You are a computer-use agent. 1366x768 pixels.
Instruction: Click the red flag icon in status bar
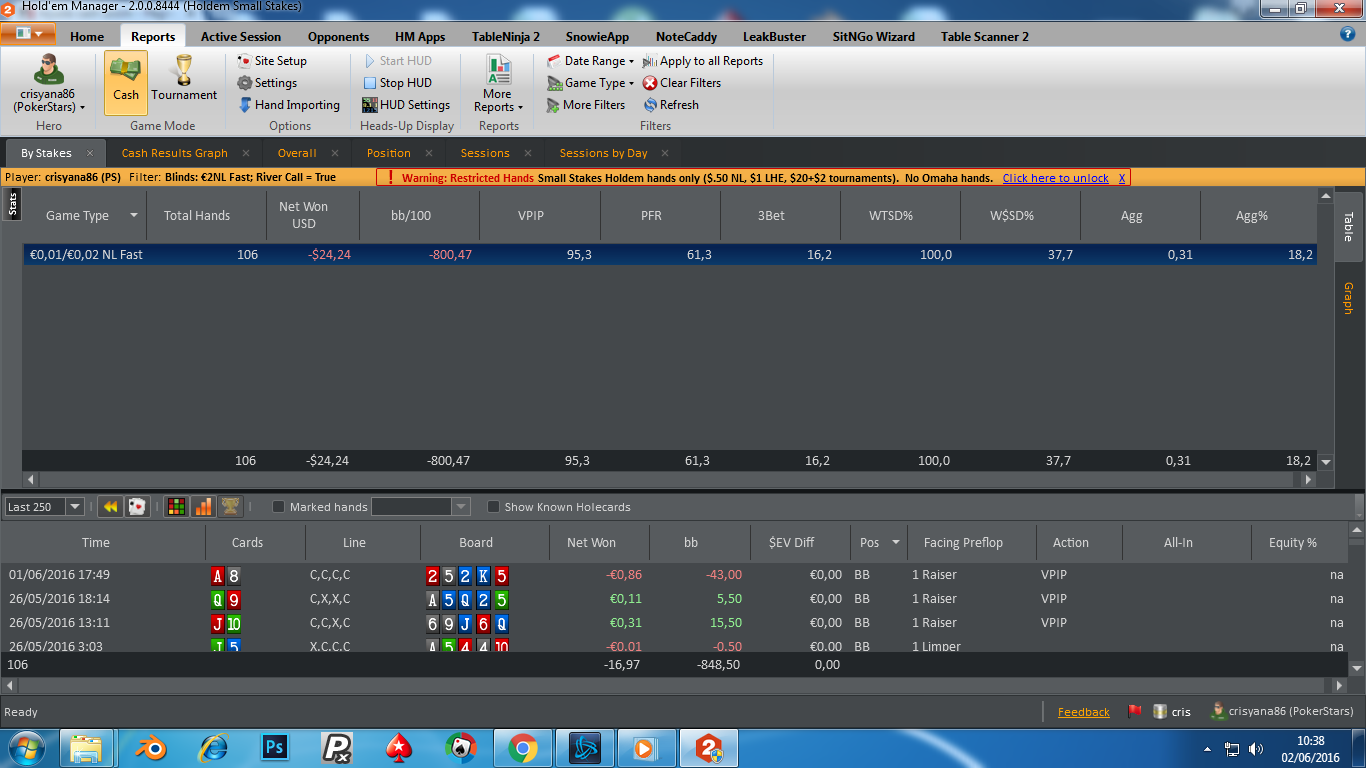[1135, 712]
